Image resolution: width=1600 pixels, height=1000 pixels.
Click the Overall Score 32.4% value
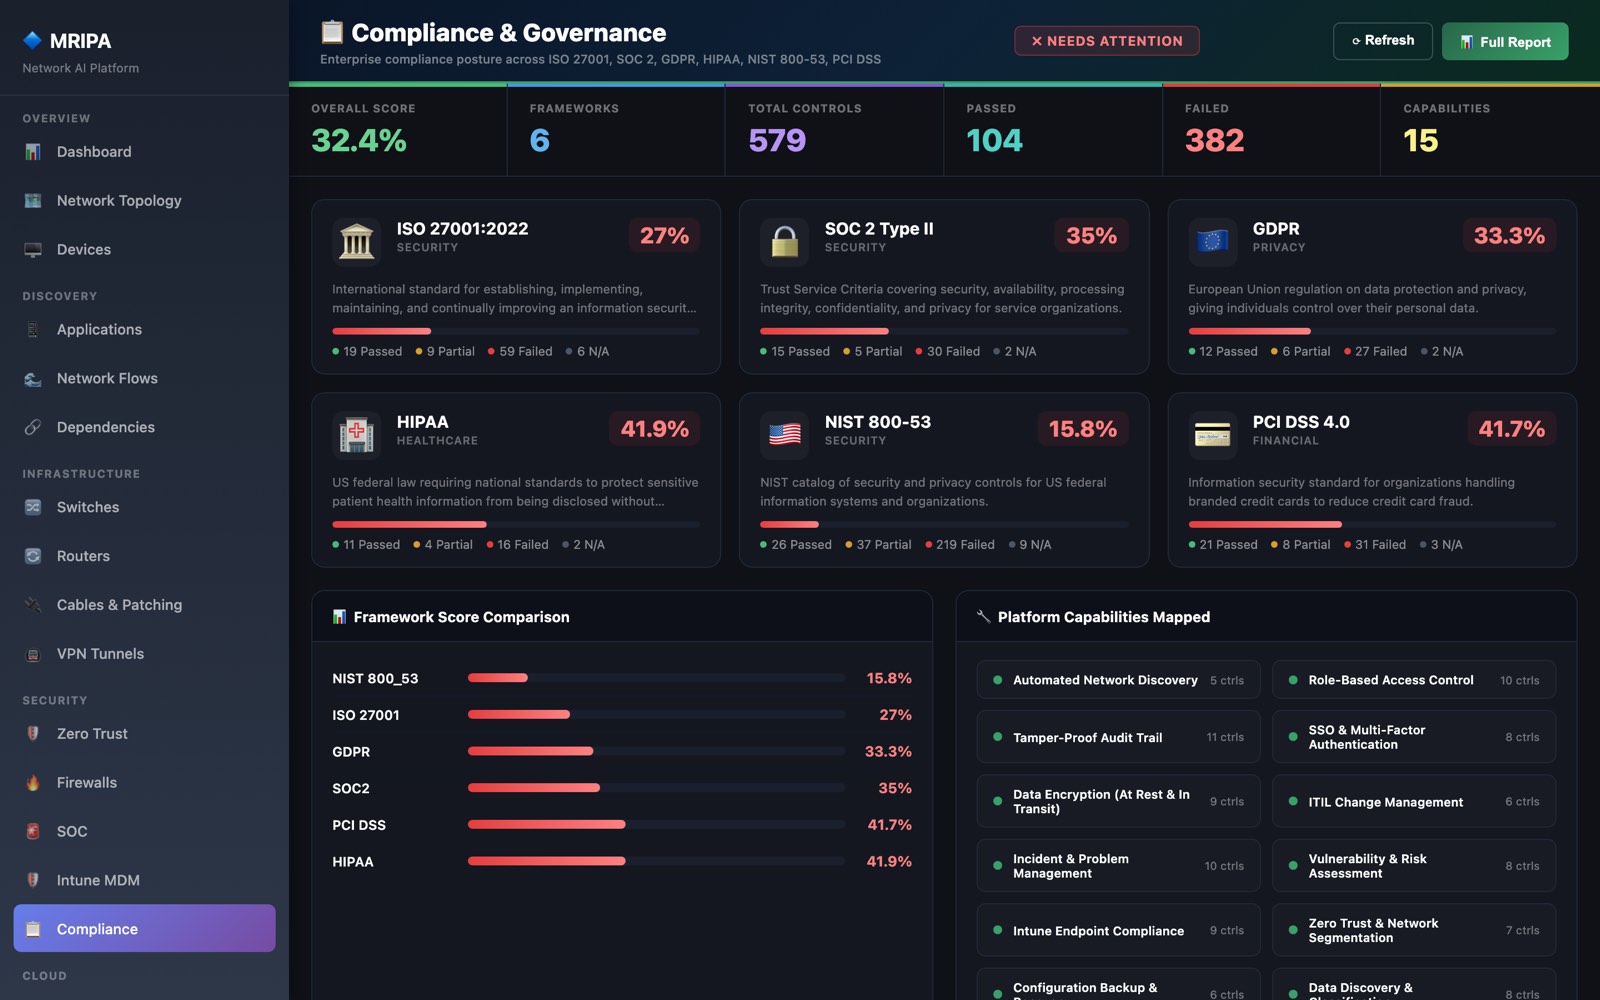pyautogui.click(x=359, y=141)
